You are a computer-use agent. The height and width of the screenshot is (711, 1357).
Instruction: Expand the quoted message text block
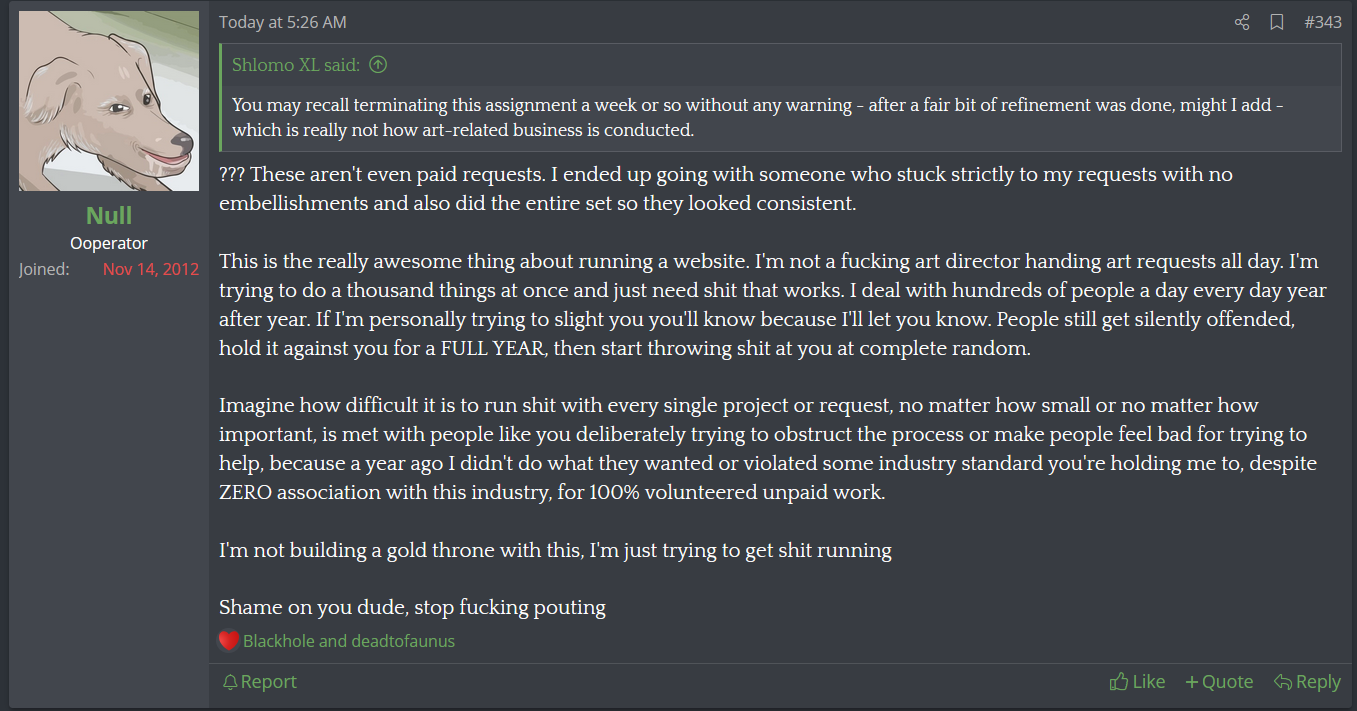click(x=782, y=117)
